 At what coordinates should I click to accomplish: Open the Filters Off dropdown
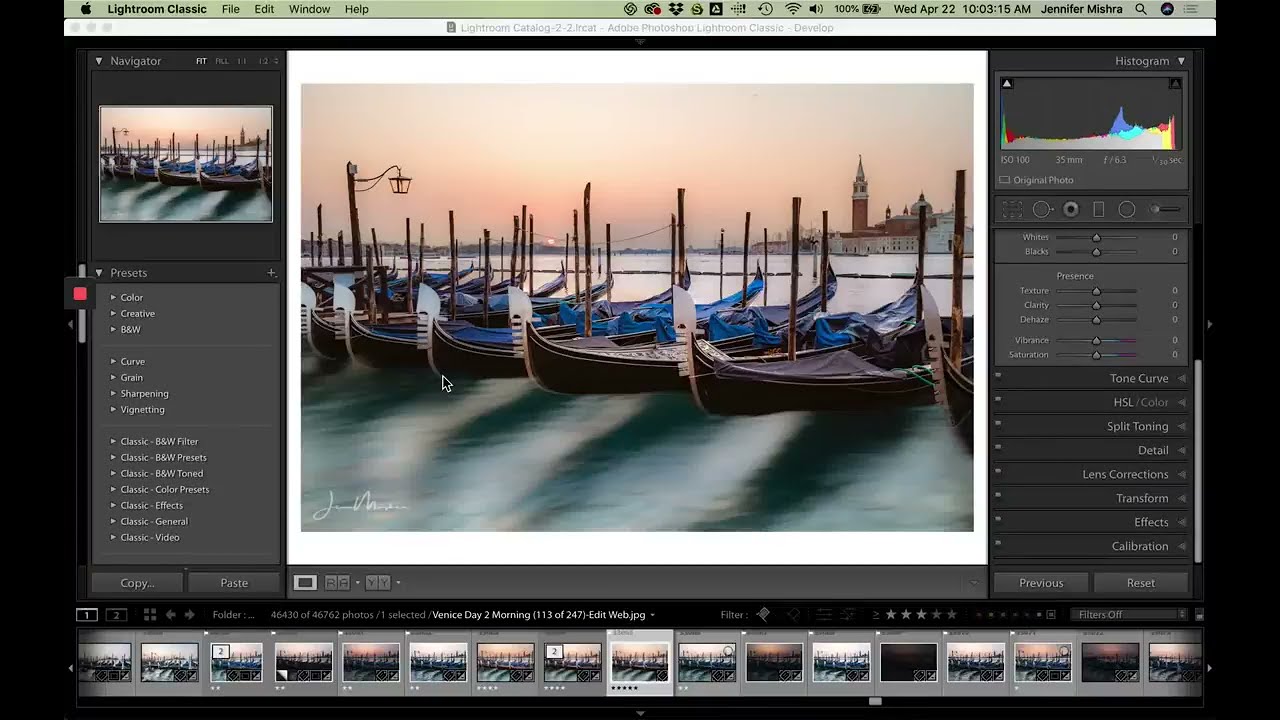pos(1130,614)
